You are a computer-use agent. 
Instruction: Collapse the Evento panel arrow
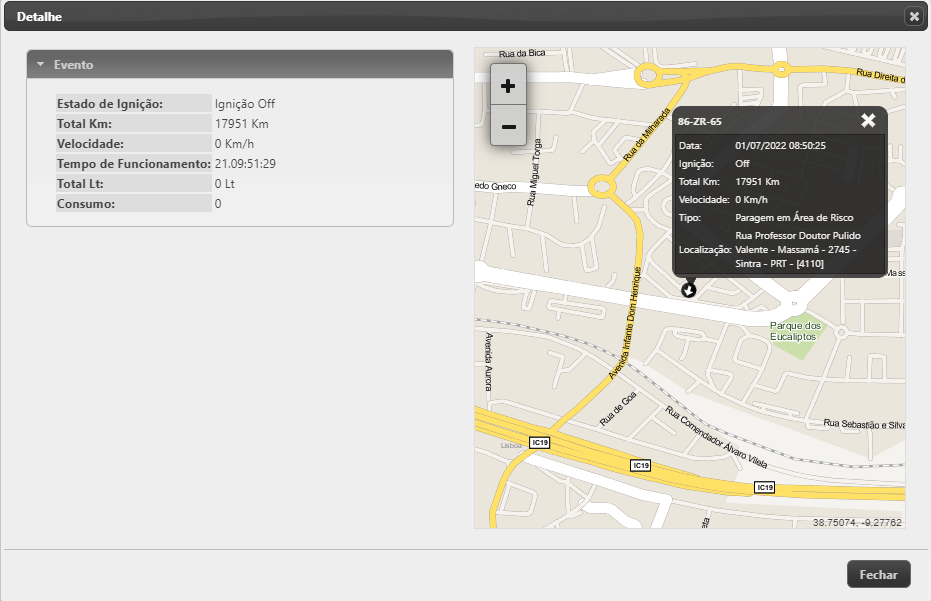[x=40, y=64]
